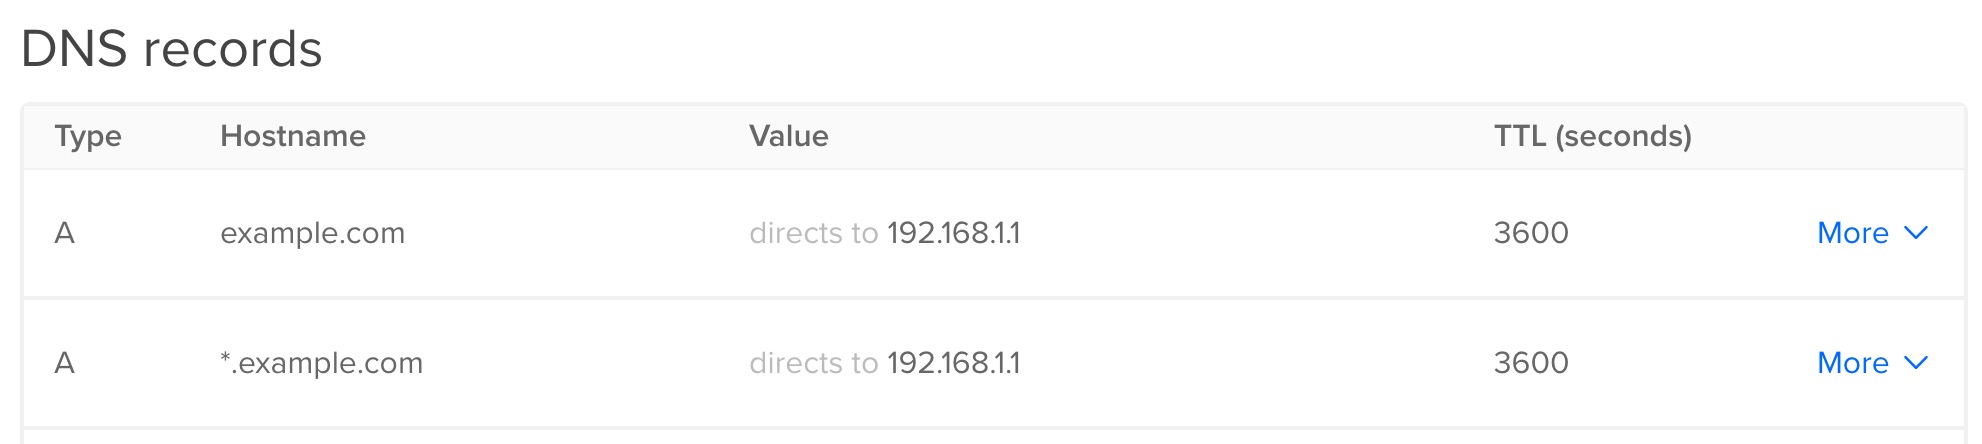1982x444 pixels.
Task: Click chevron arrow beside second More link
Action: tap(1916, 363)
